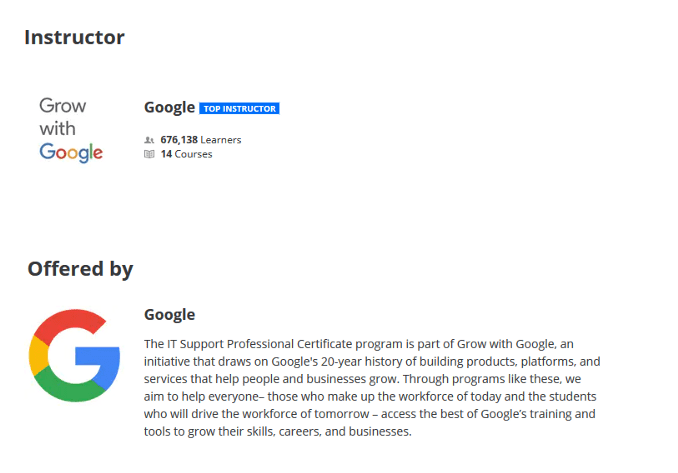Open the 14 Courses text link
This screenshot has width=678, height=473.
pyautogui.click(x=186, y=154)
